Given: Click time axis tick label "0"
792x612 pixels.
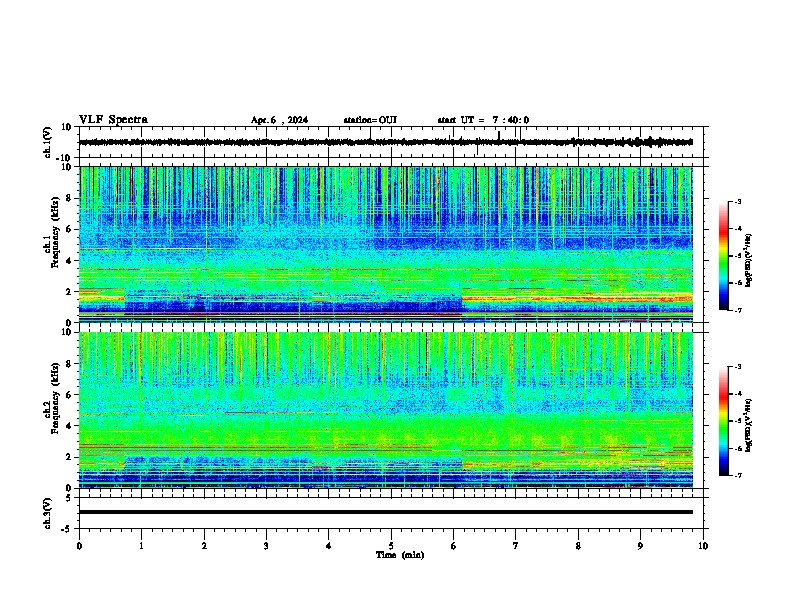Looking at the screenshot, I should coord(79,546).
